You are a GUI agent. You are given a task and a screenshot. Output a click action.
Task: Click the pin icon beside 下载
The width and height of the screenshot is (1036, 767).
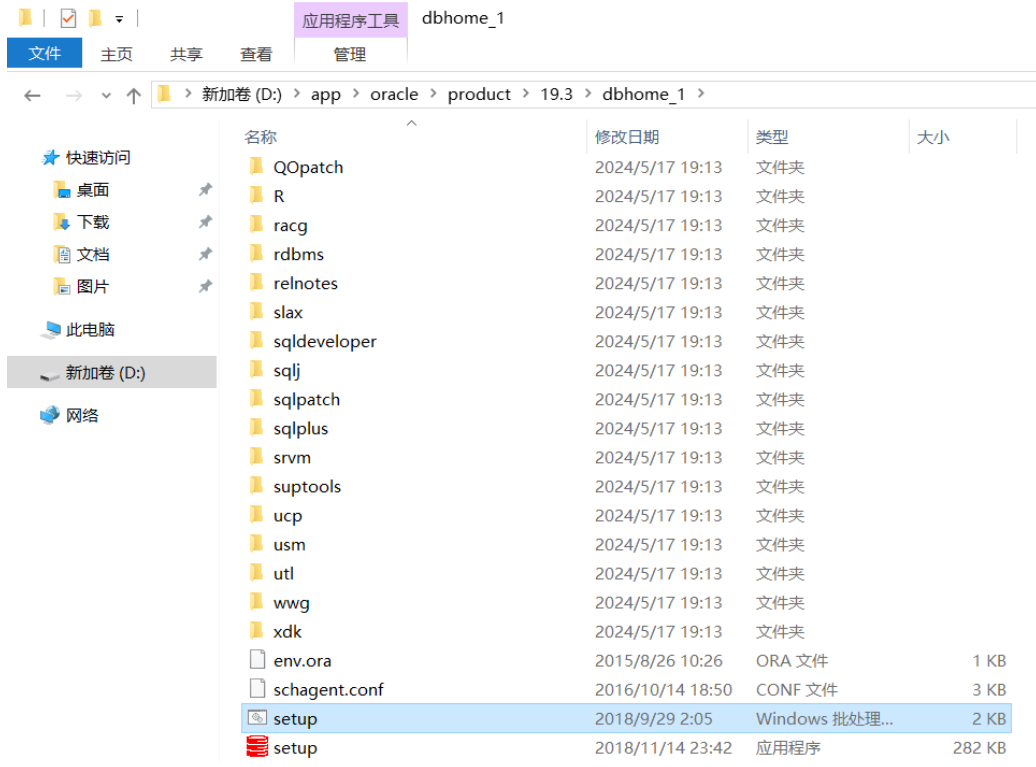[205, 221]
